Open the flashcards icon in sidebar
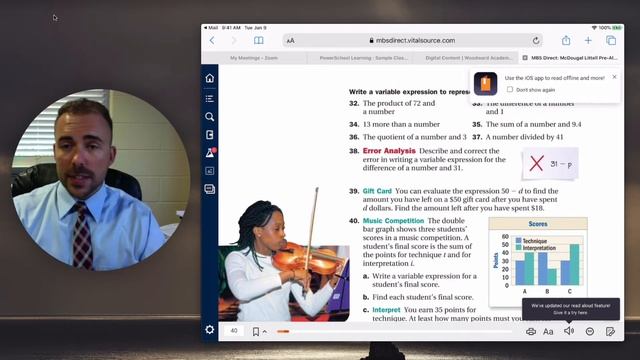This screenshot has width=640, height=360. coord(210,171)
